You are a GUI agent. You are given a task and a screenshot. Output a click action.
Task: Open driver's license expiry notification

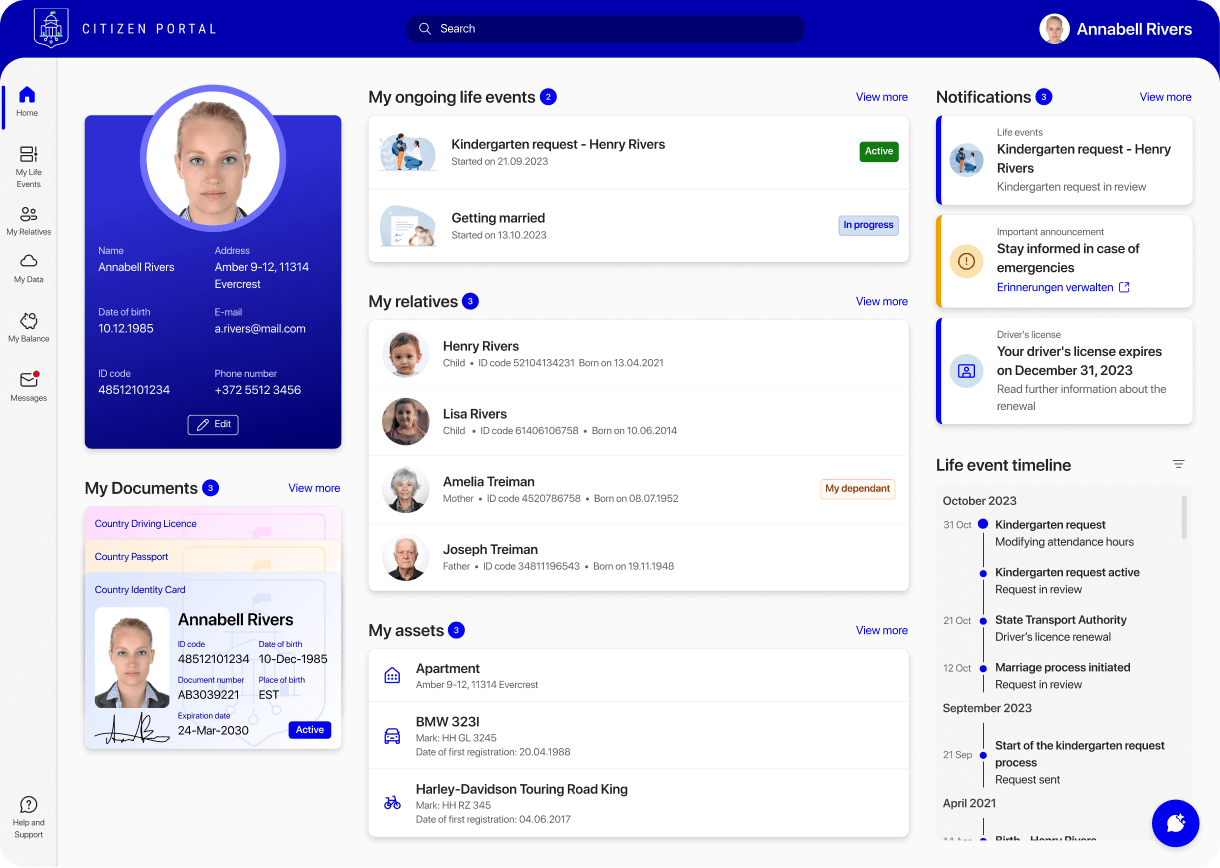1064,371
